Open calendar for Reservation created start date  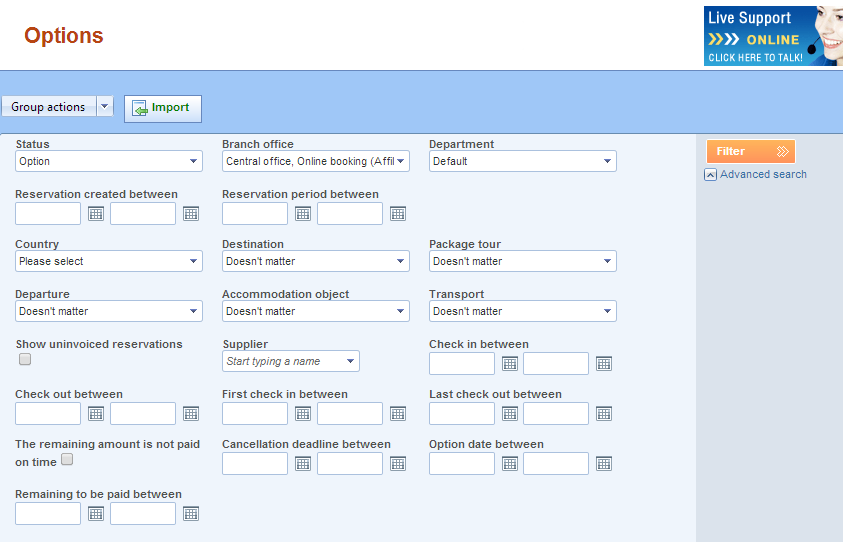coord(96,213)
